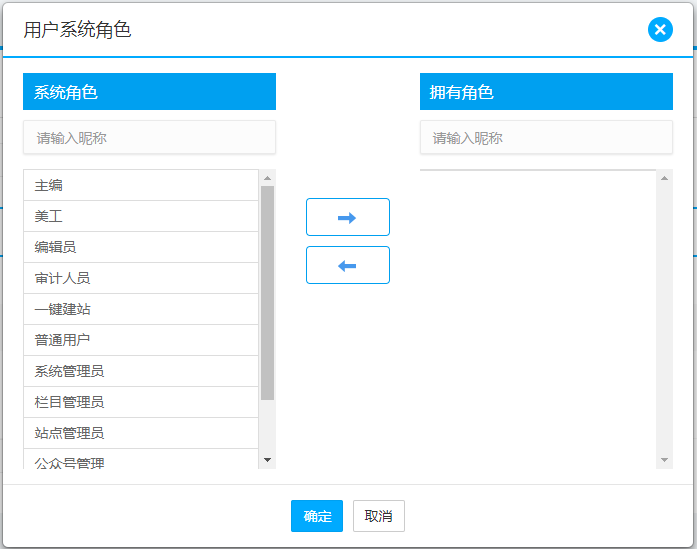Select the 普通用户 role

coord(141,340)
